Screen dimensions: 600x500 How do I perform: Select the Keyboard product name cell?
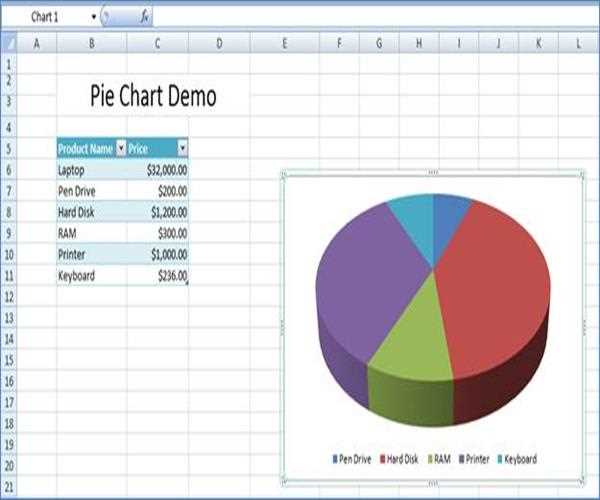(x=91, y=275)
